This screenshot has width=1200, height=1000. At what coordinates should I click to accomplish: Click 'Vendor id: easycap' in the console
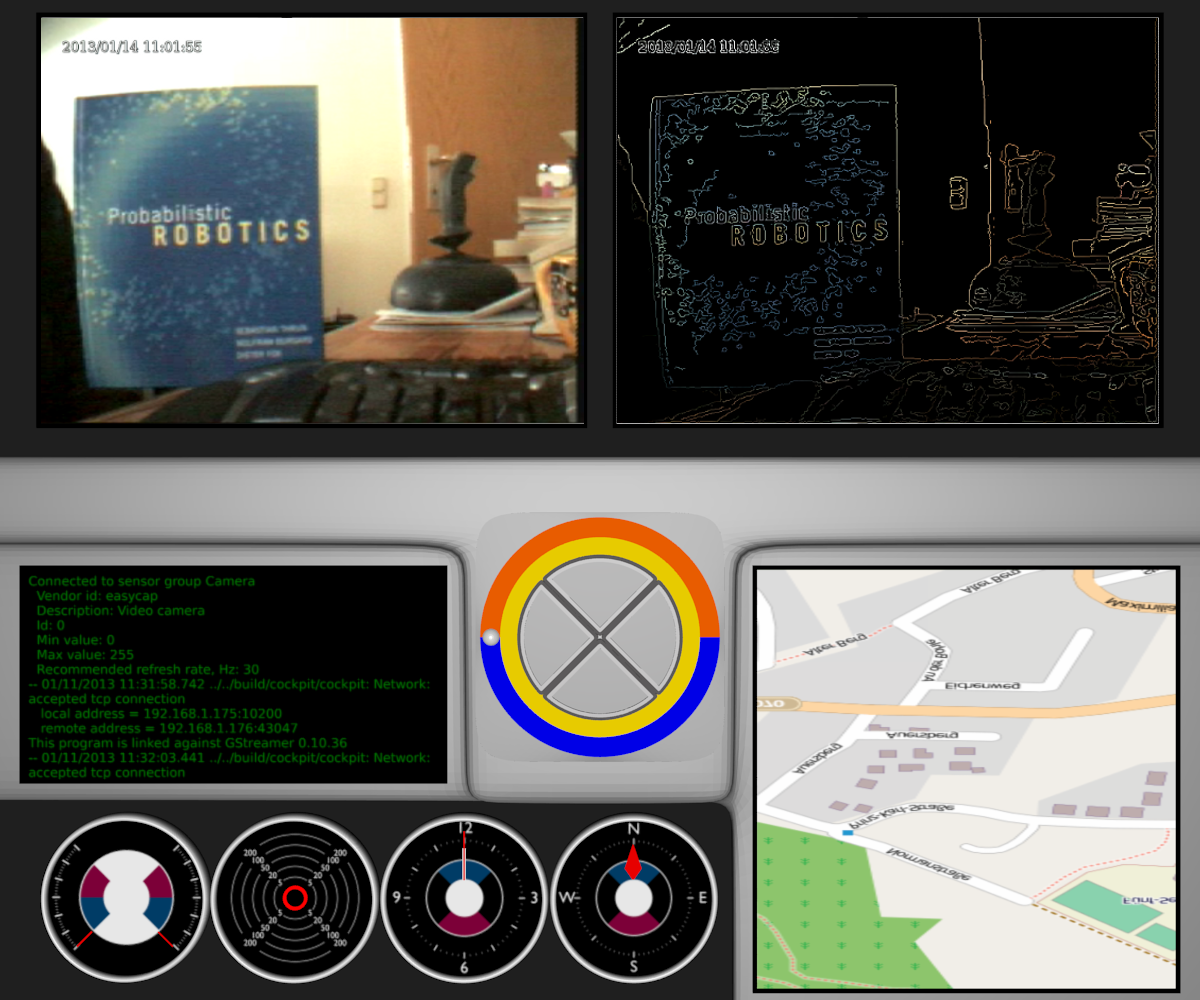(95, 595)
